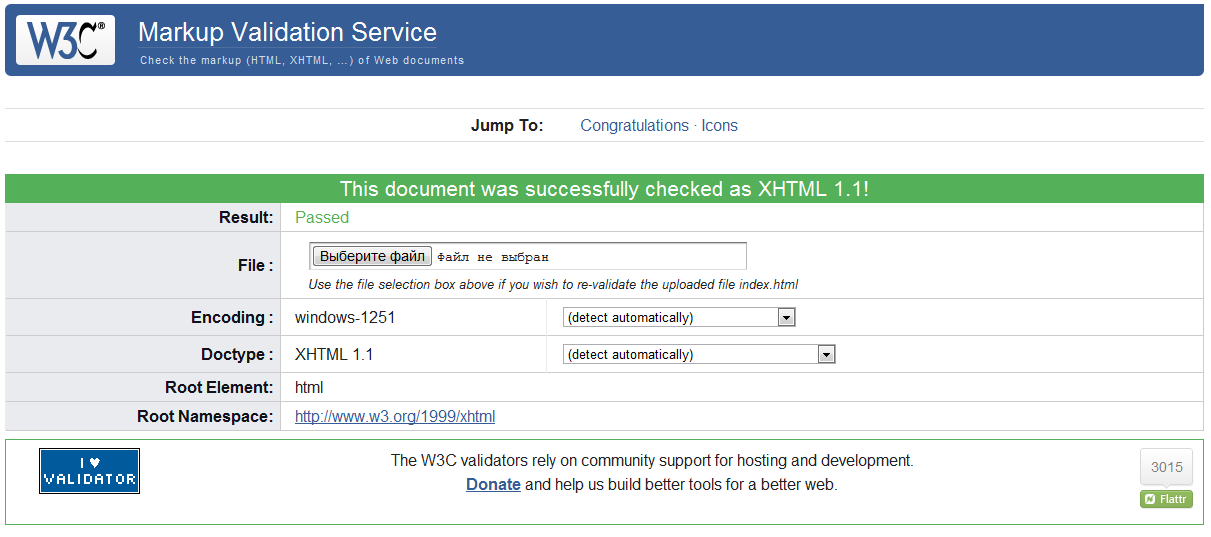Click the Root Namespace label
Screen dimensions: 1211x537
(x=205, y=417)
